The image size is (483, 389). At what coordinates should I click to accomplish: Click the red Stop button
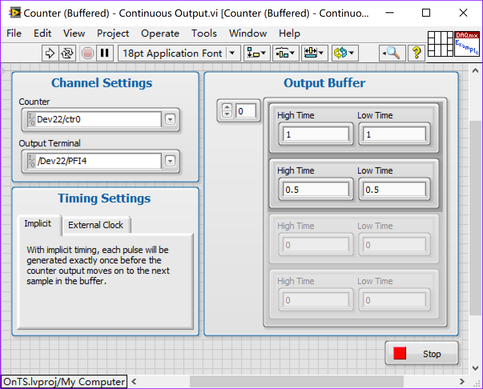pos(422,353)
